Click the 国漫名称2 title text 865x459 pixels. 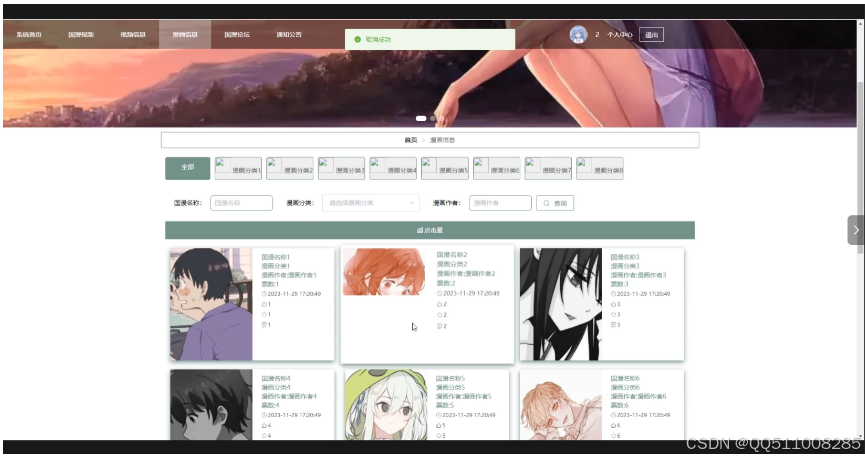pyautogui.click(x=452, y=255)
